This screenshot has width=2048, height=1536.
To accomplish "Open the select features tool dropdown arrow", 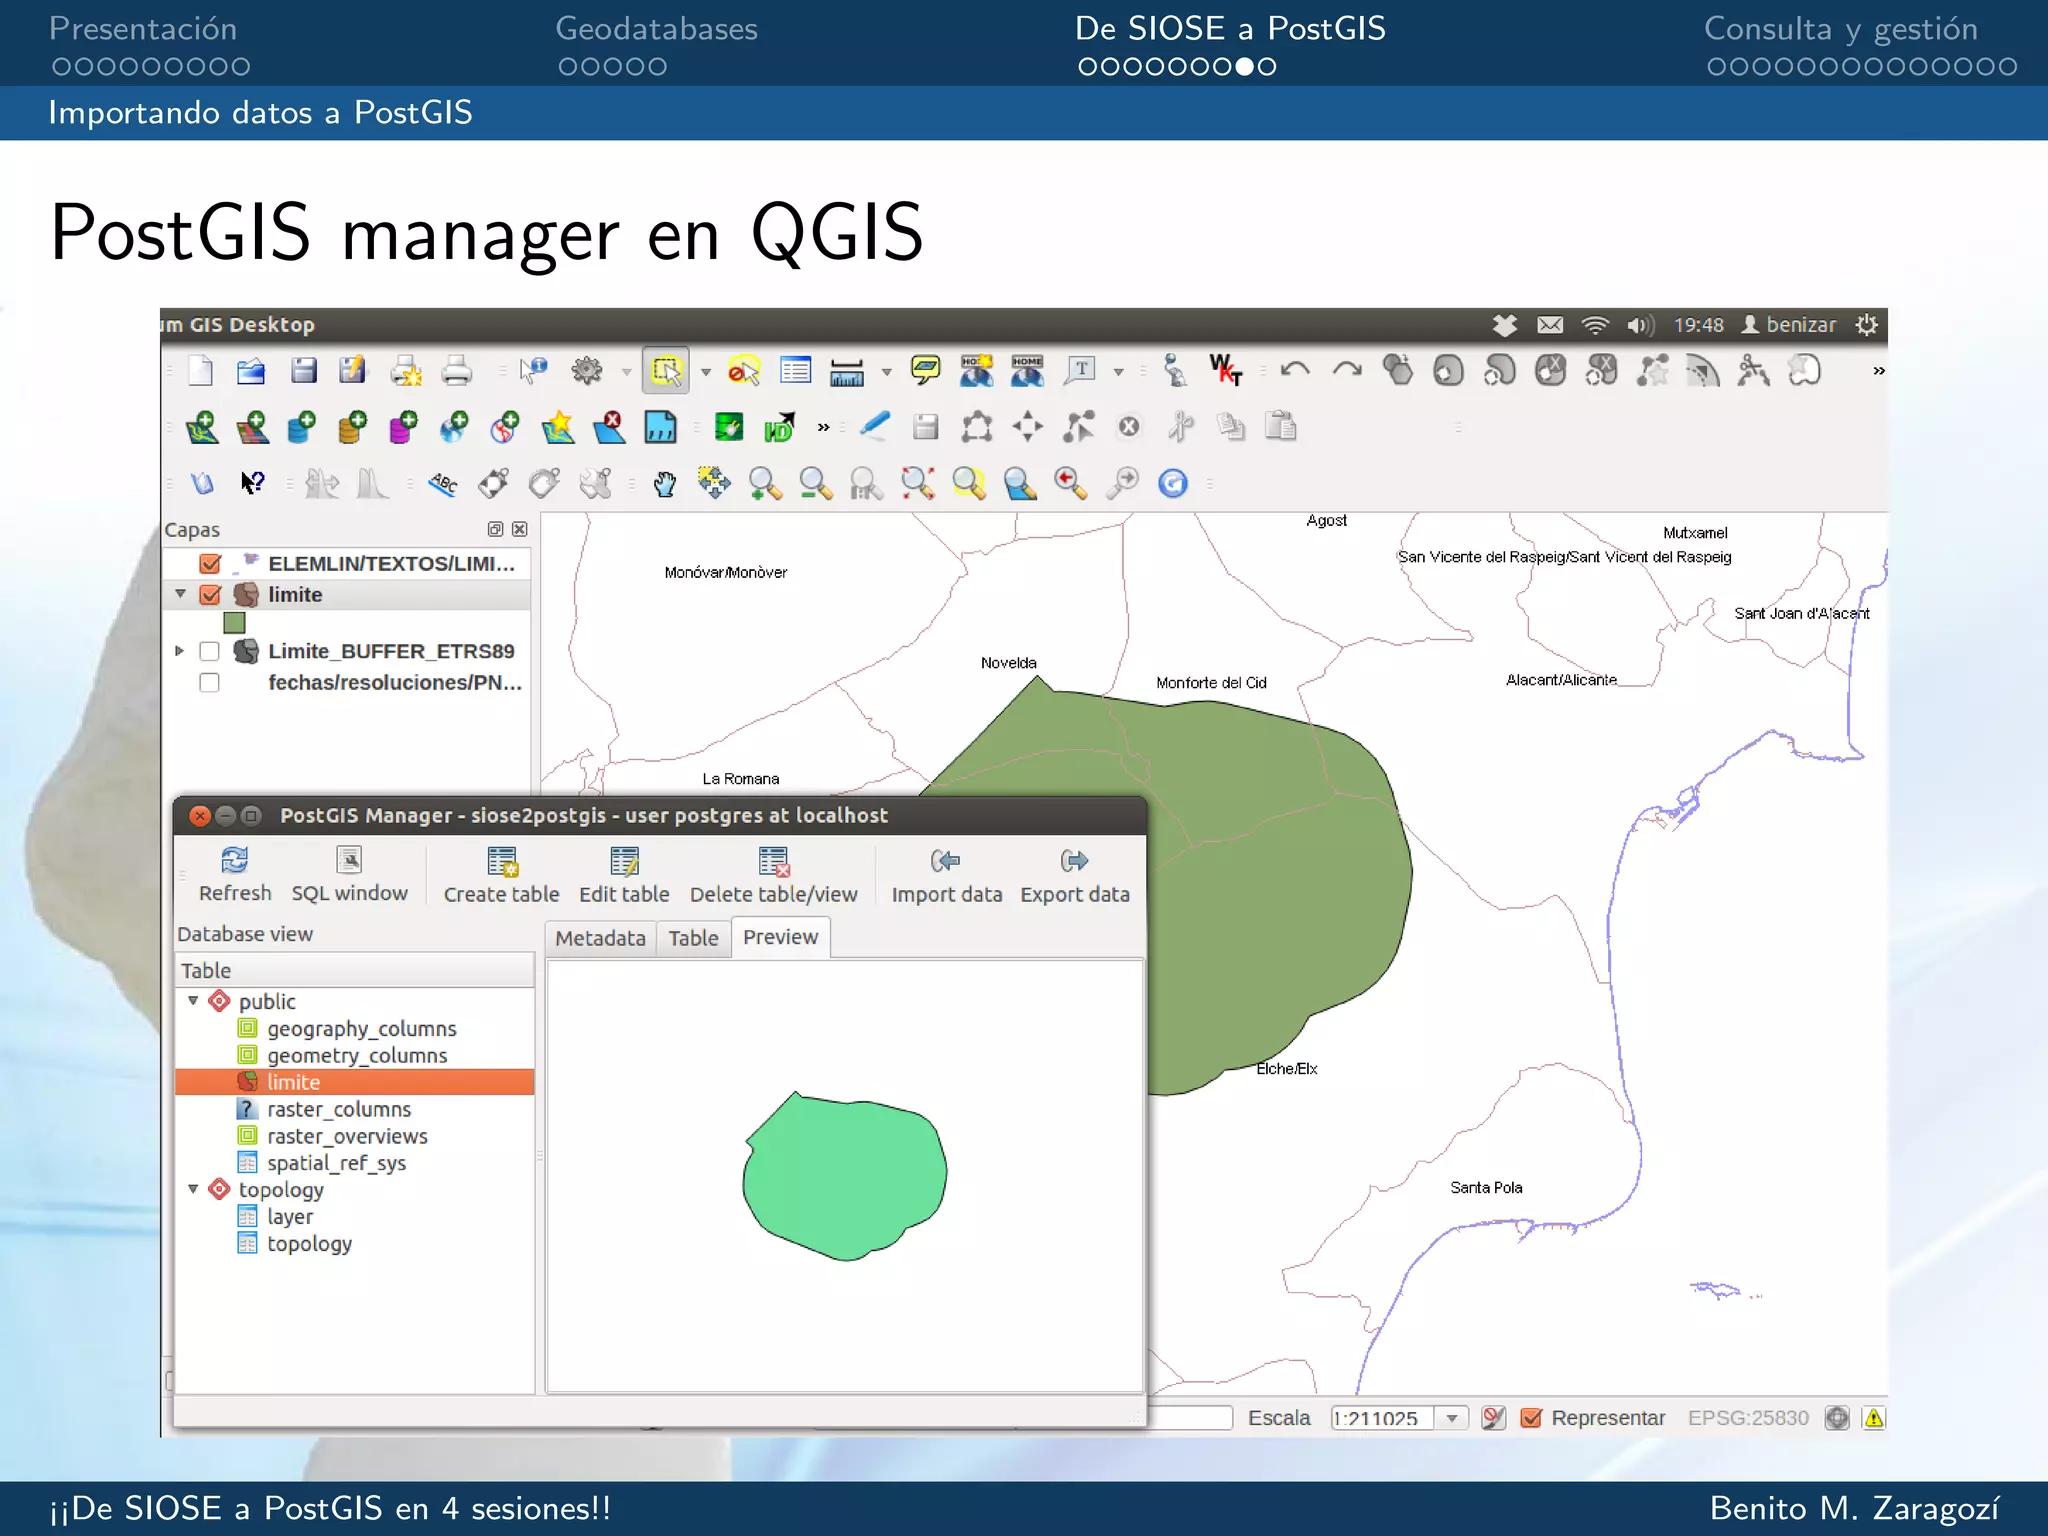I will (x=706, y=372).
